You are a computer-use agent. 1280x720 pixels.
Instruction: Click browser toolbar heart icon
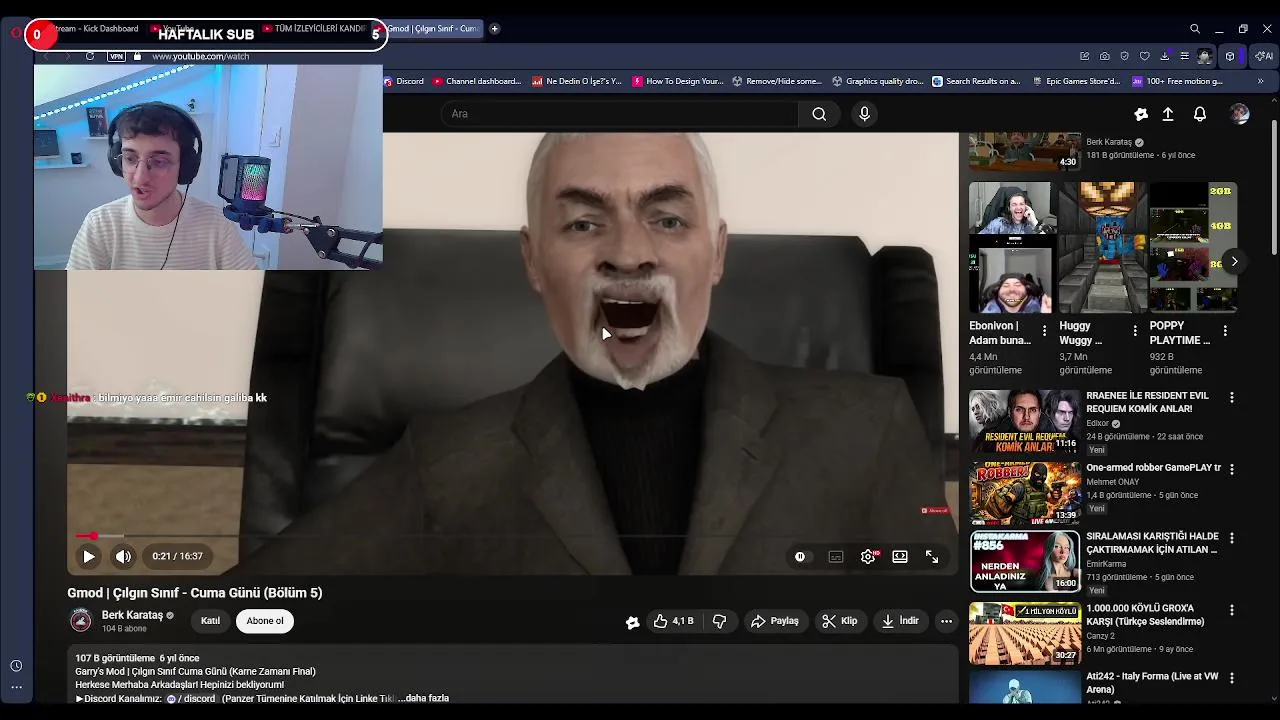click(1145, 56)
